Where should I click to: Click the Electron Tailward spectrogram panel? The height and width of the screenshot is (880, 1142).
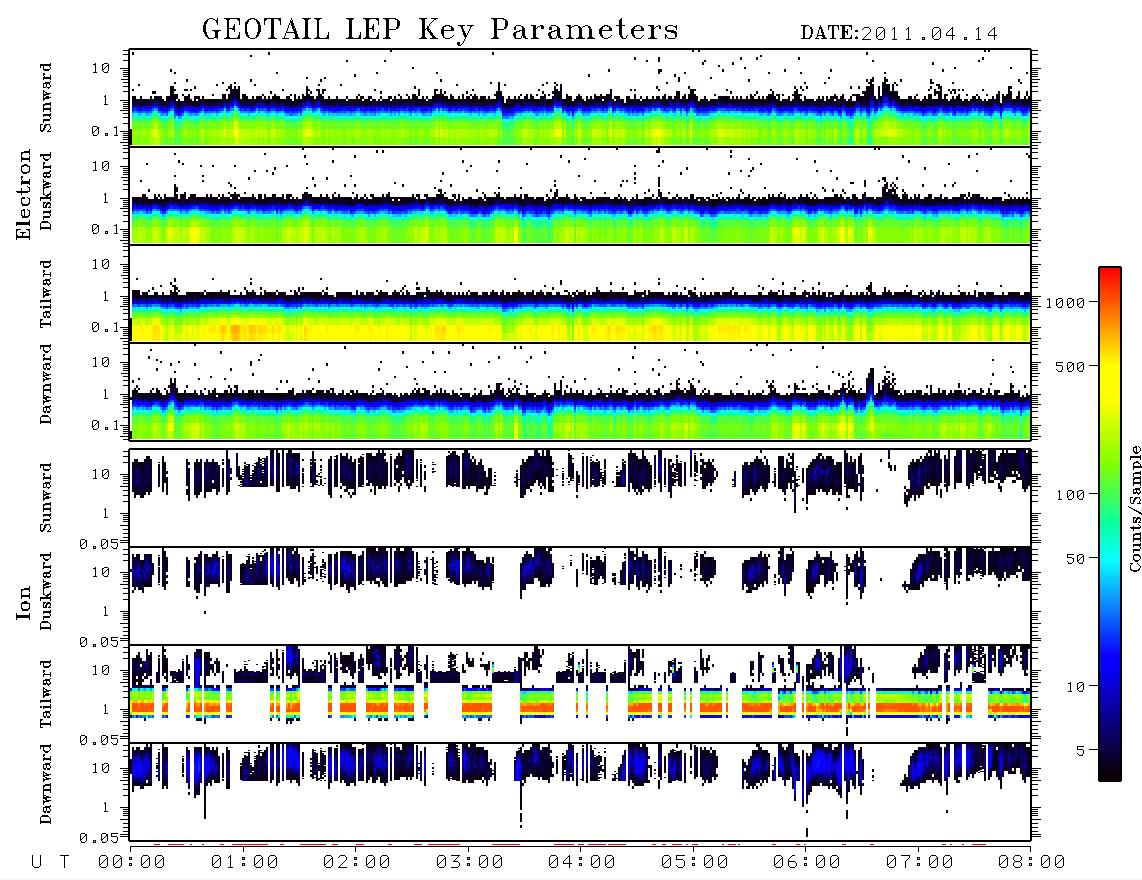[580, 294]
